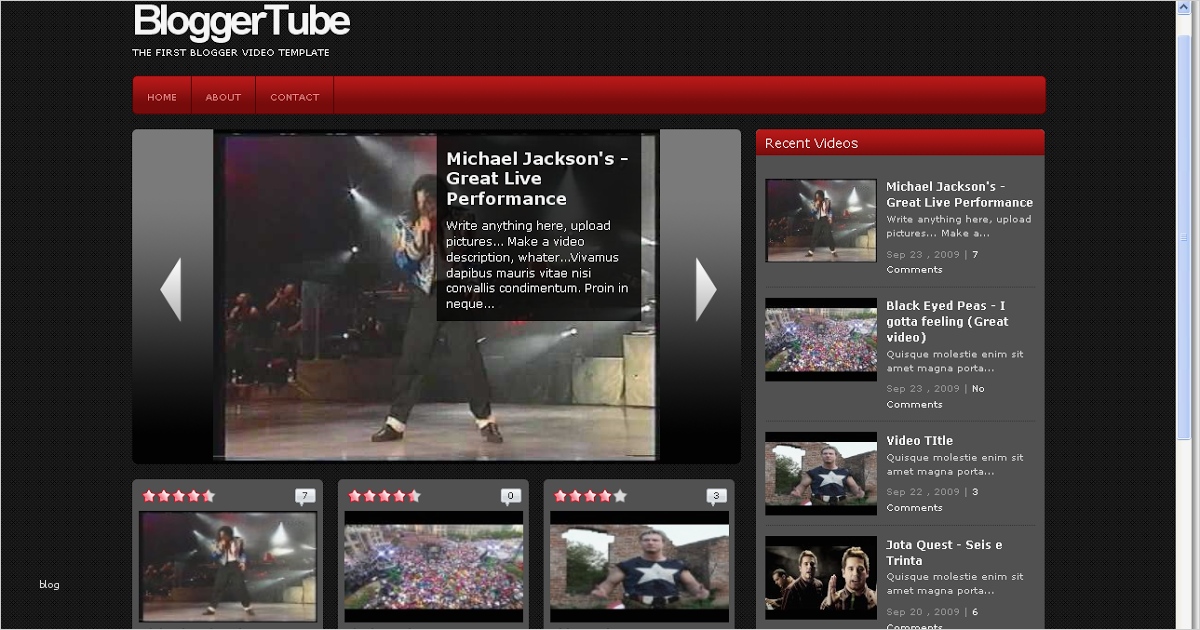Open the comment count badge showing 7
This screenshot has height=630, width=1200.
[304, 493]
